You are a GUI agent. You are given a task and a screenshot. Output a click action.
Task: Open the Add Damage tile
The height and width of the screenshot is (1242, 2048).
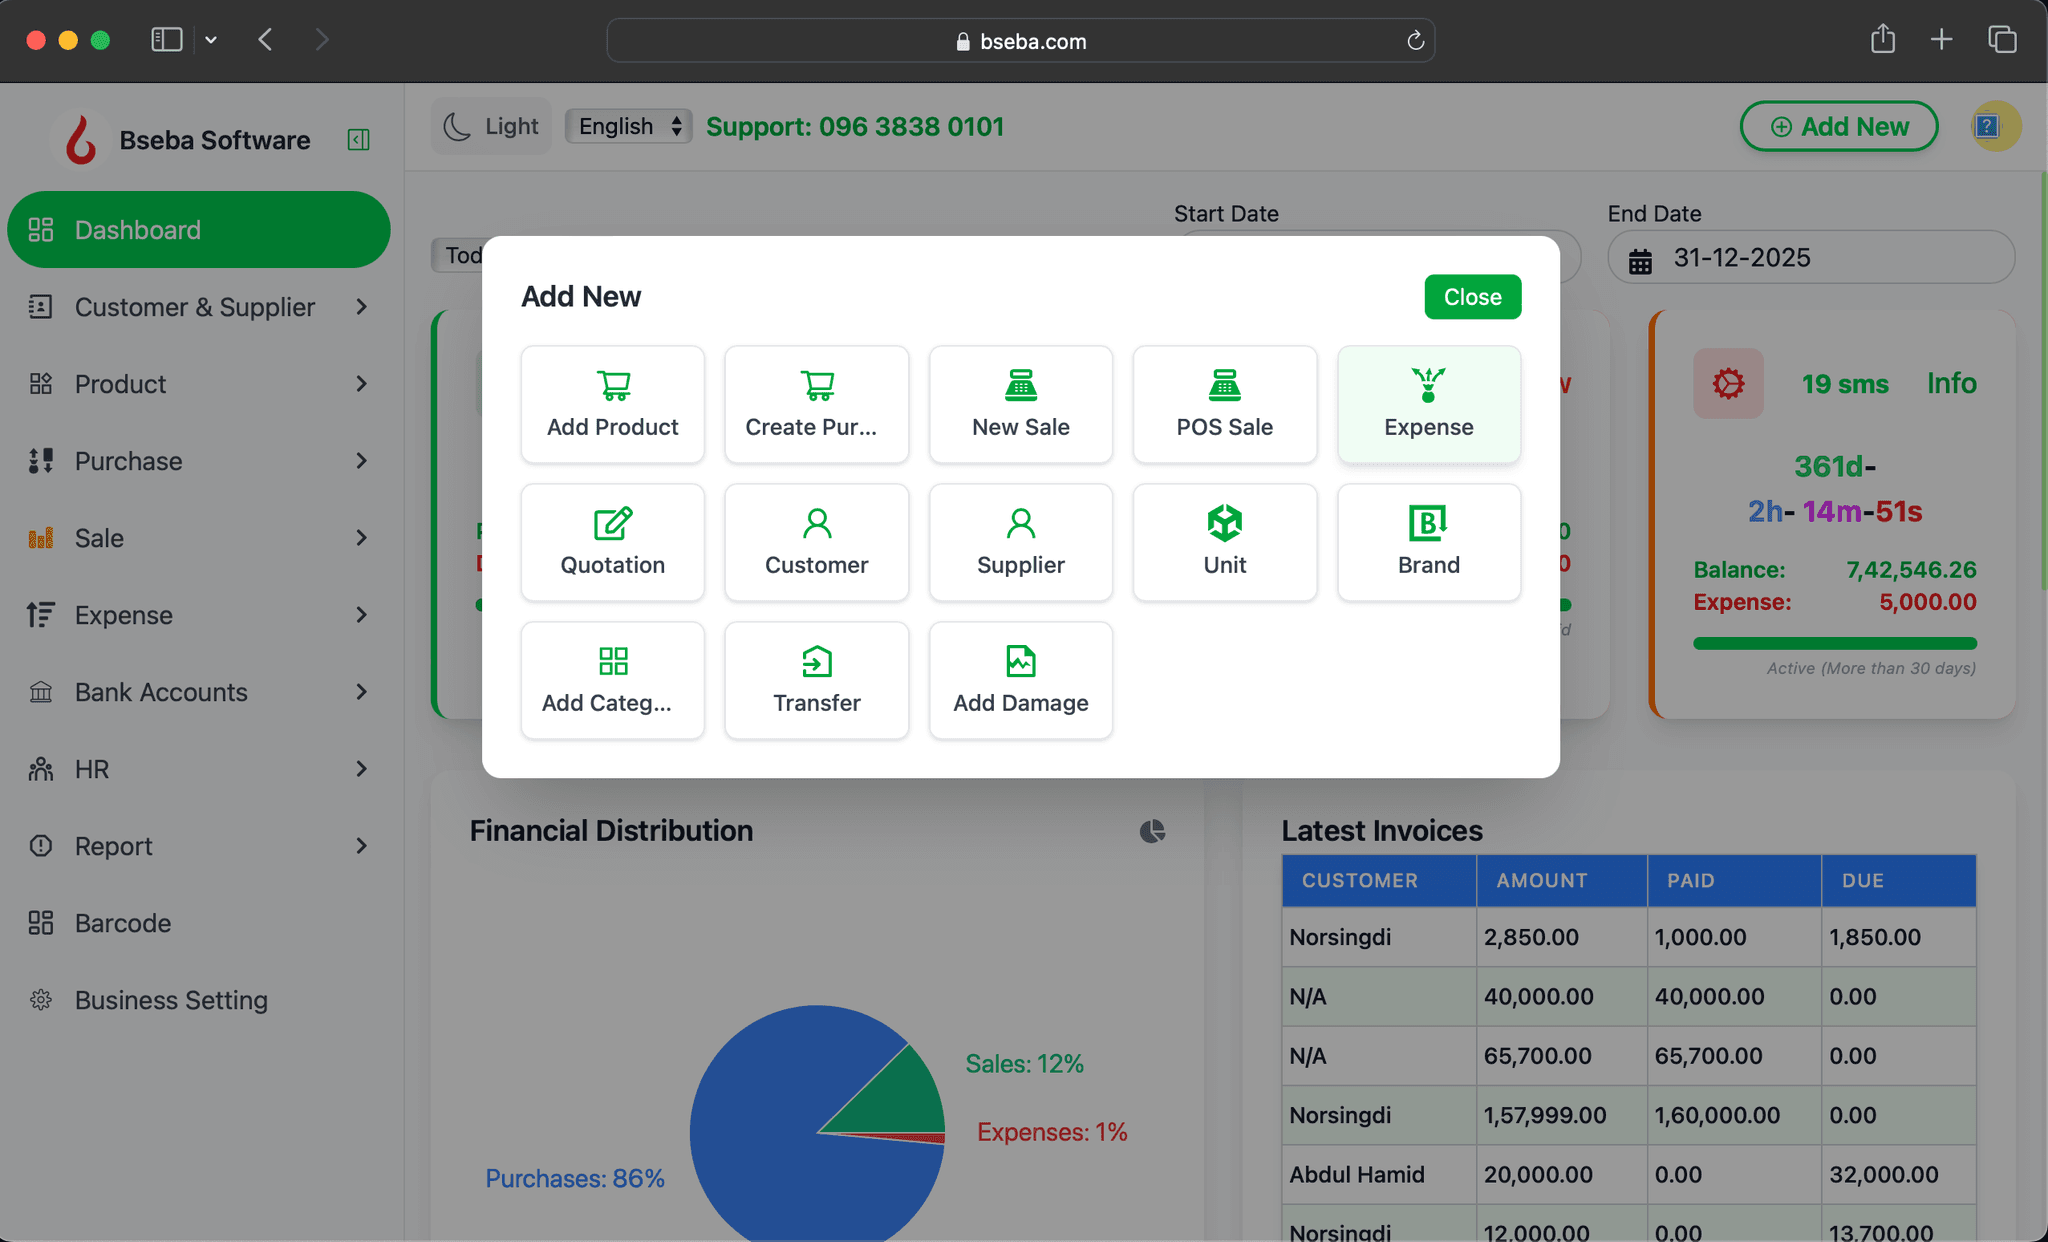click(x=1020, y=680)
